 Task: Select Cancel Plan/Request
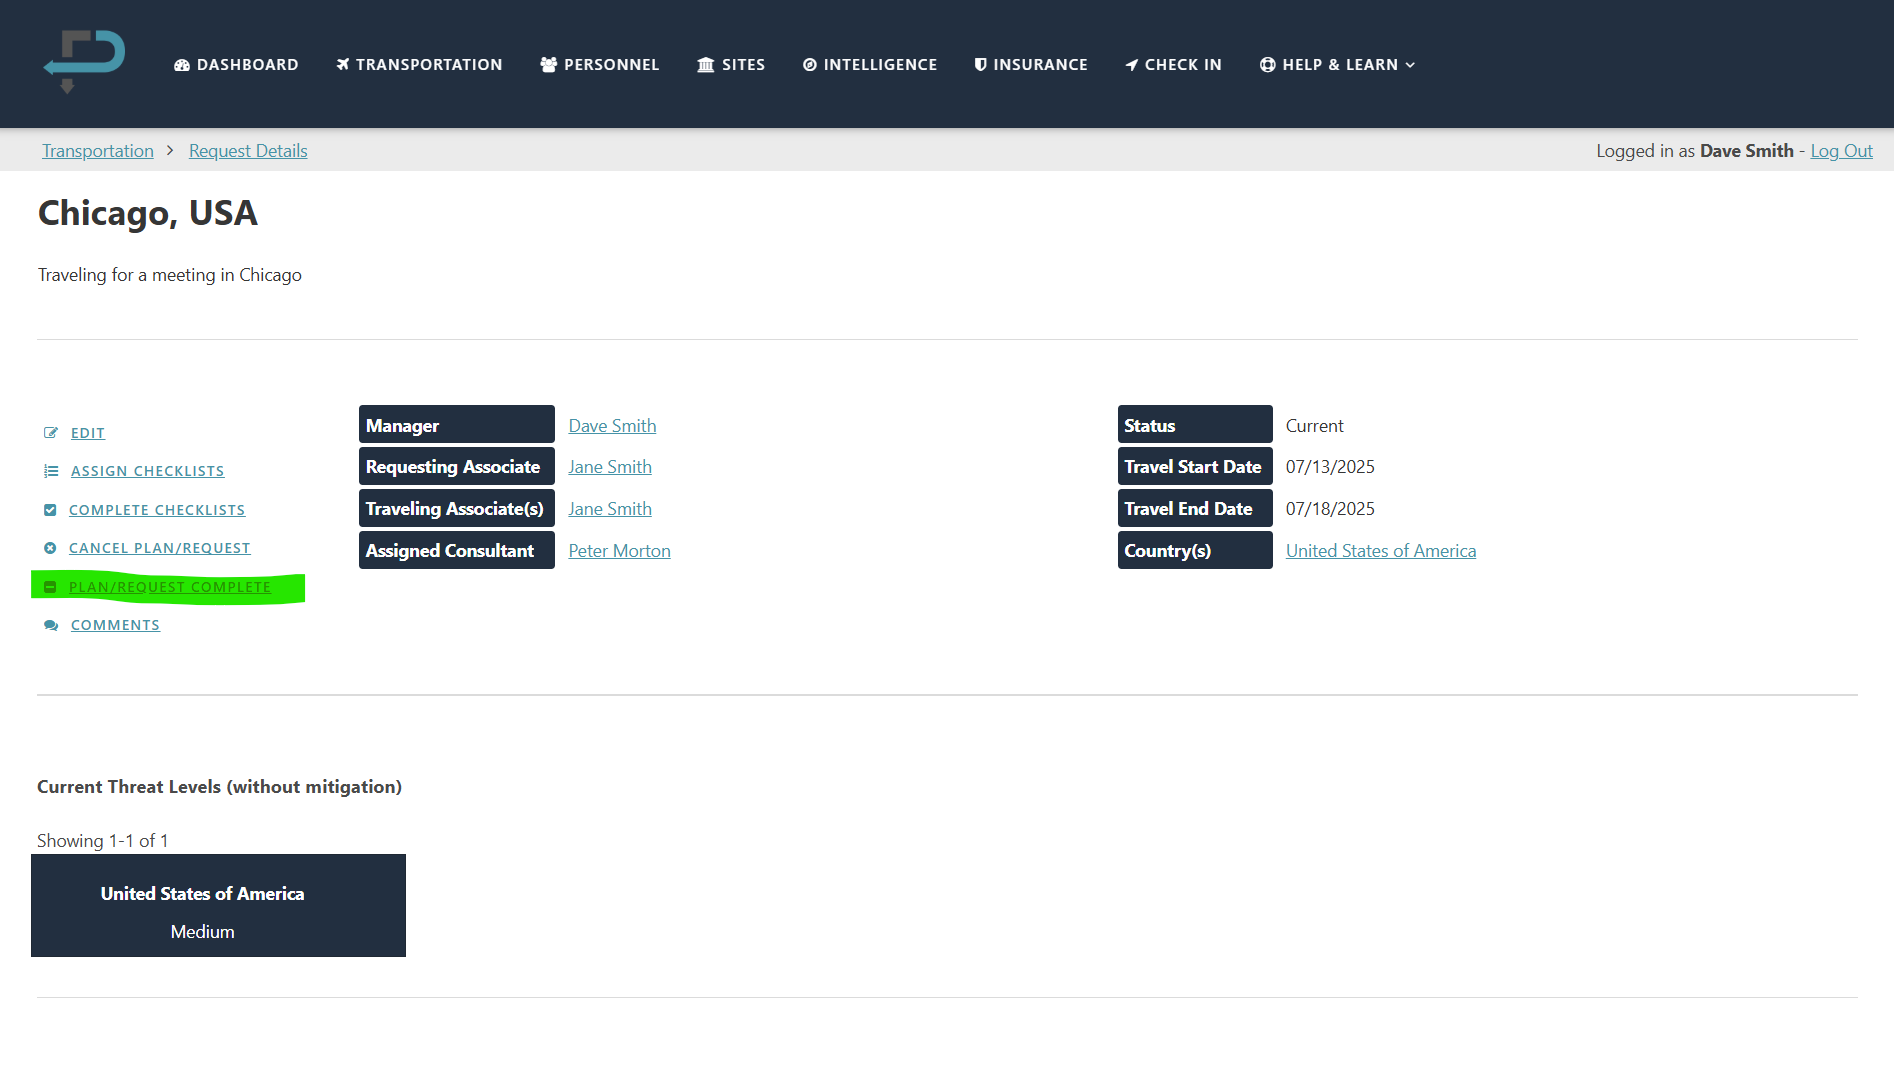click(160, 548)
